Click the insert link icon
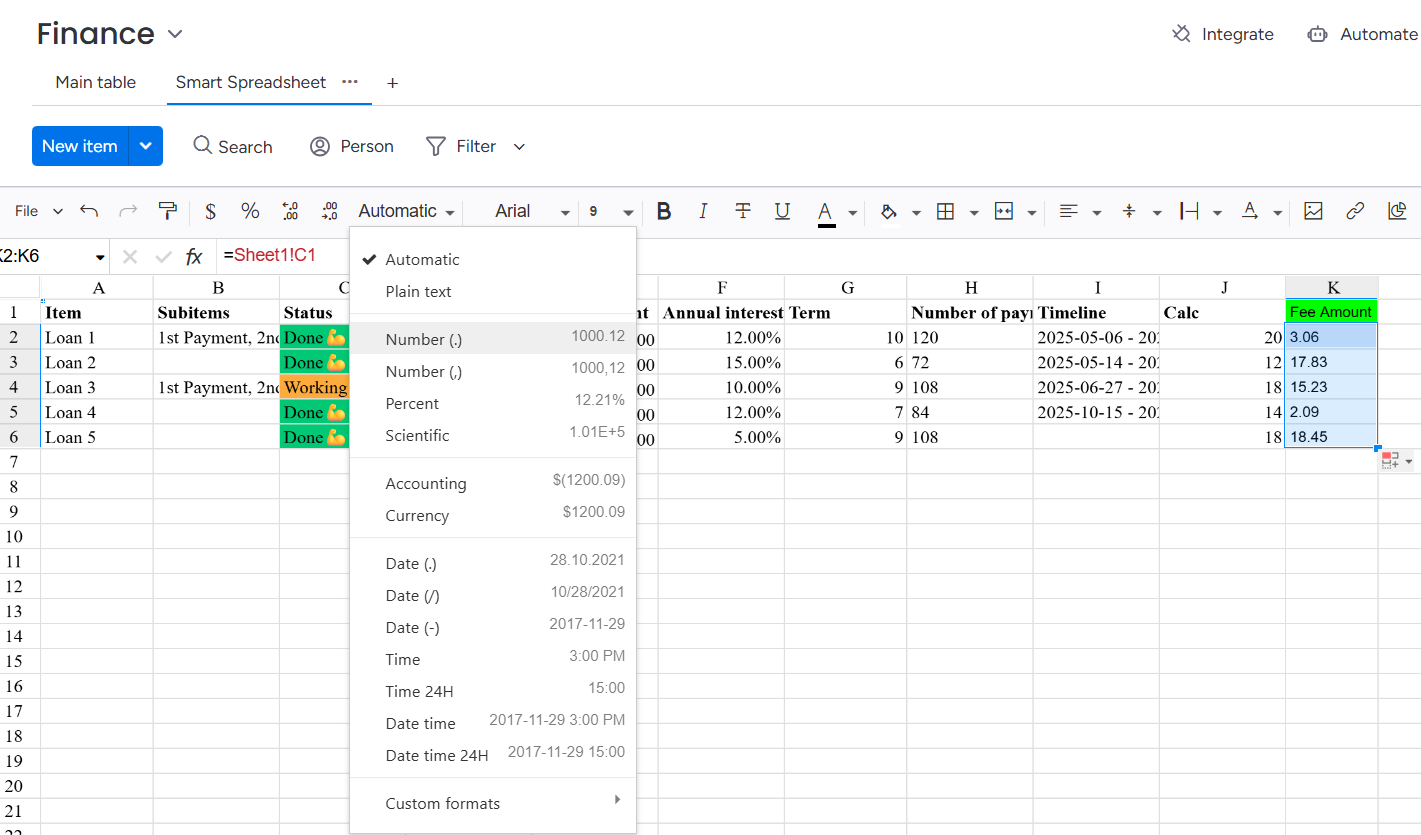Image resolution: width=1421 pixels, height=835 pixels. (x=1355, y=211)
